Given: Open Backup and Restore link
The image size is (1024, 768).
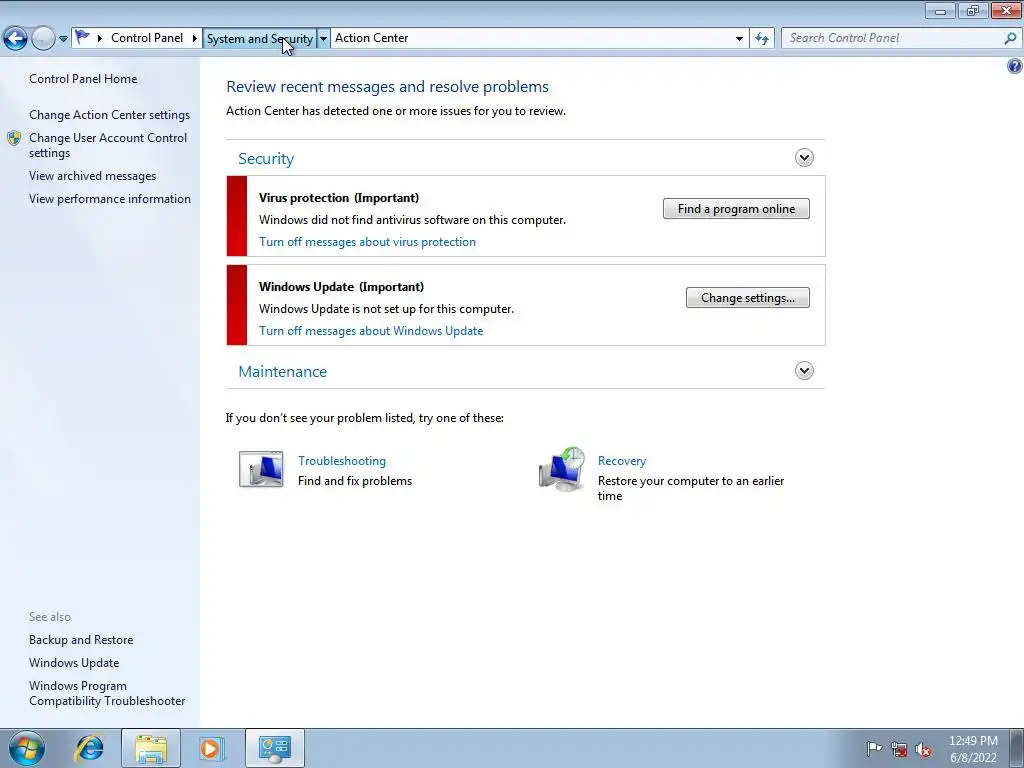Looking at the screenshot, I should (x=81, y=640).
